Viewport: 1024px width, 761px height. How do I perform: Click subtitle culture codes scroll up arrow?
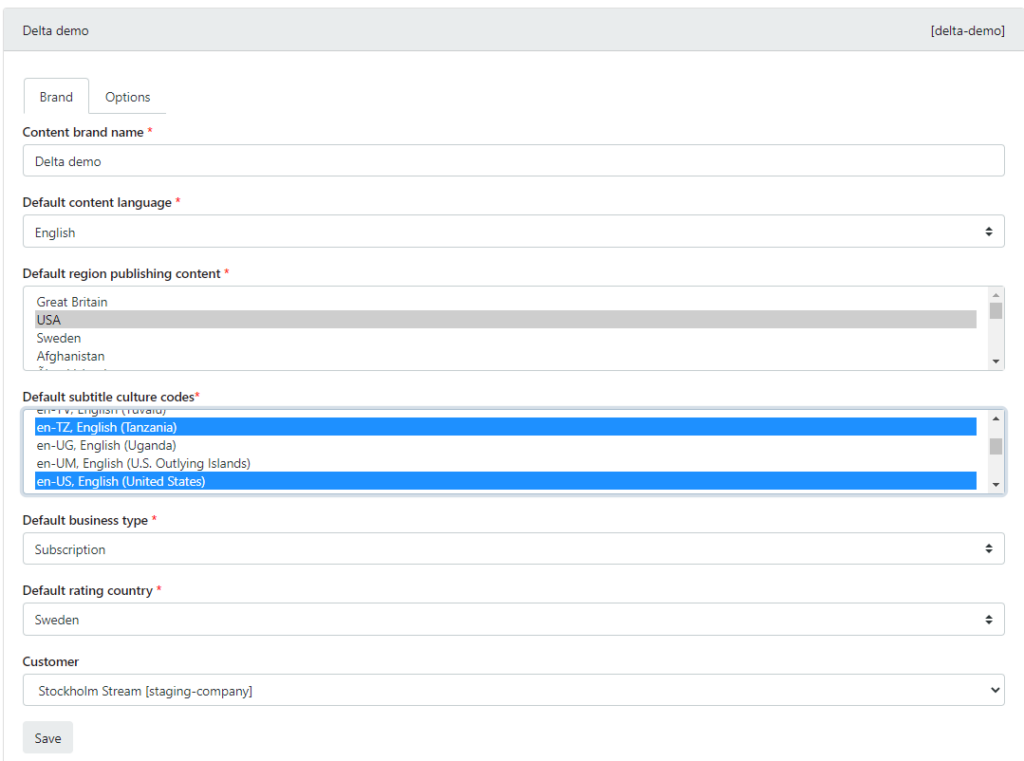point(996,418)
